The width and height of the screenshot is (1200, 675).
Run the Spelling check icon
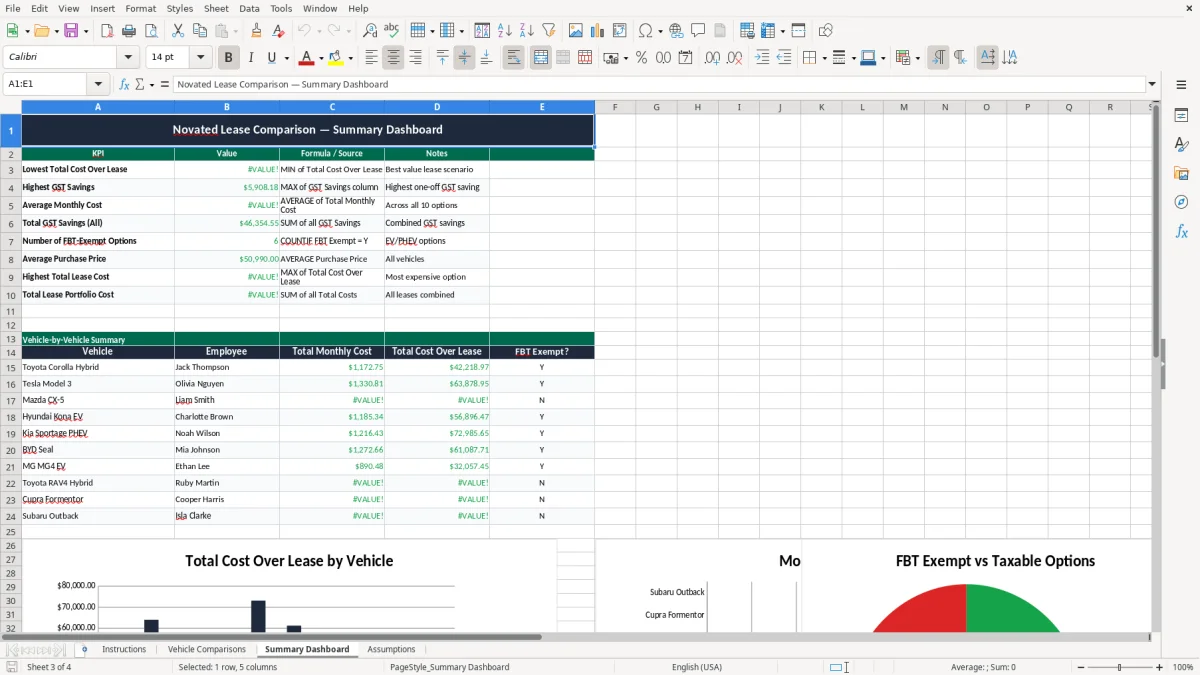tap(392, 31)
